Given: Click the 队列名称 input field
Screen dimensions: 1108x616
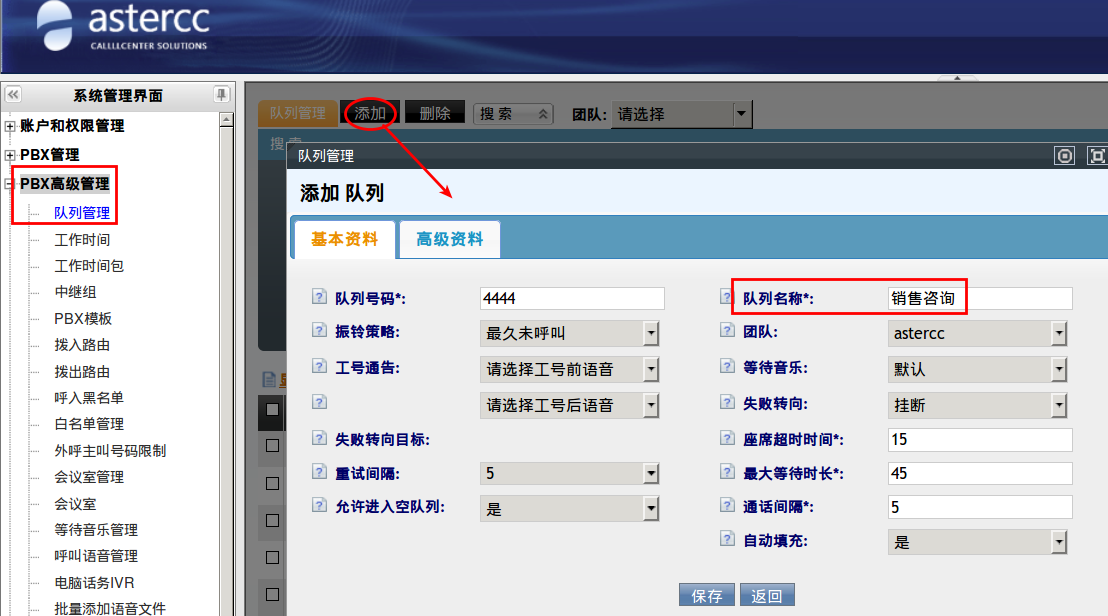Looking at the screenshot, I should point(979,298).
